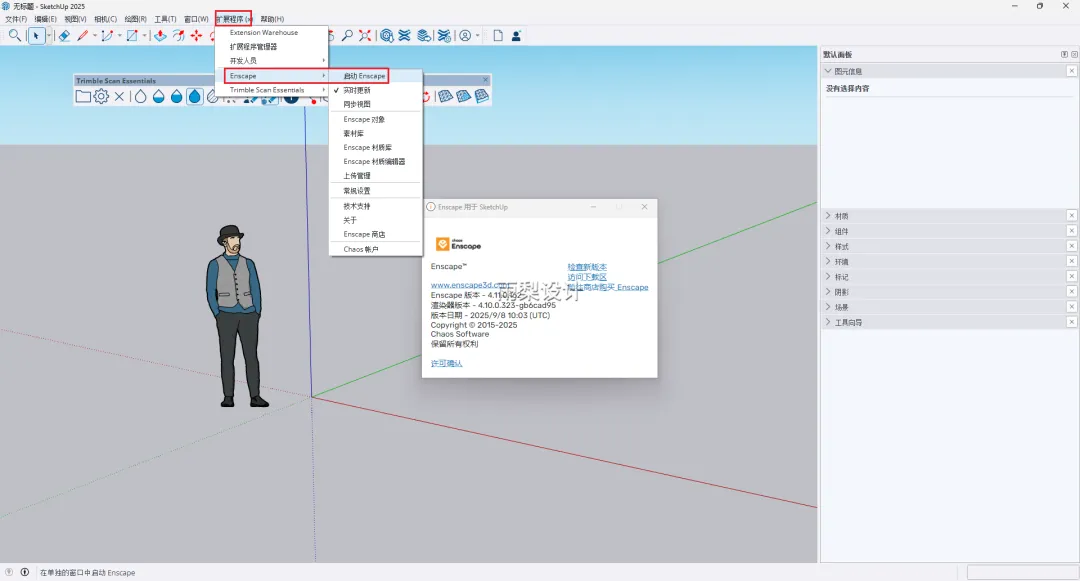Choose 扩展程序管理器 menu entry
Screen dimensions: 1080x581
click(x=271, y=46)
